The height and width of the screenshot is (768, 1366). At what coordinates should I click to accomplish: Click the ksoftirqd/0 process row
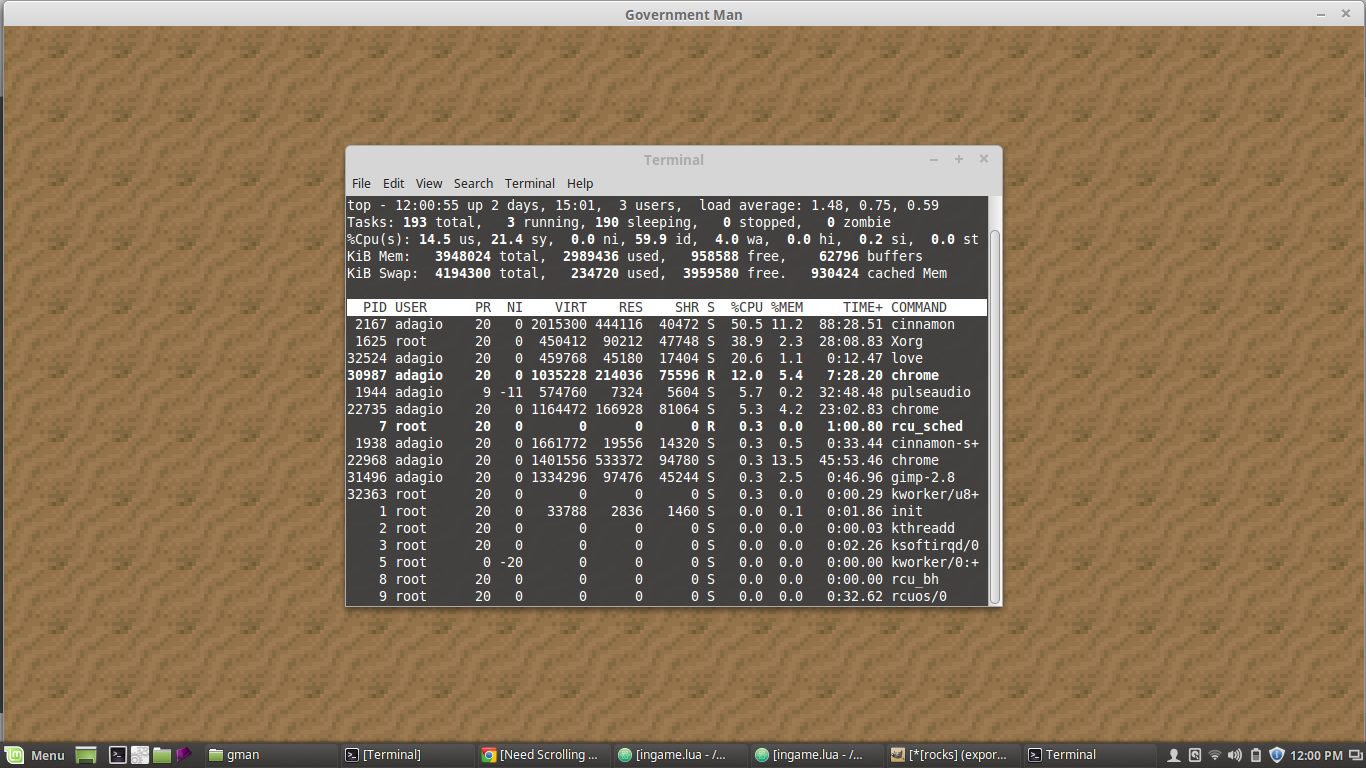coord(667,545)
